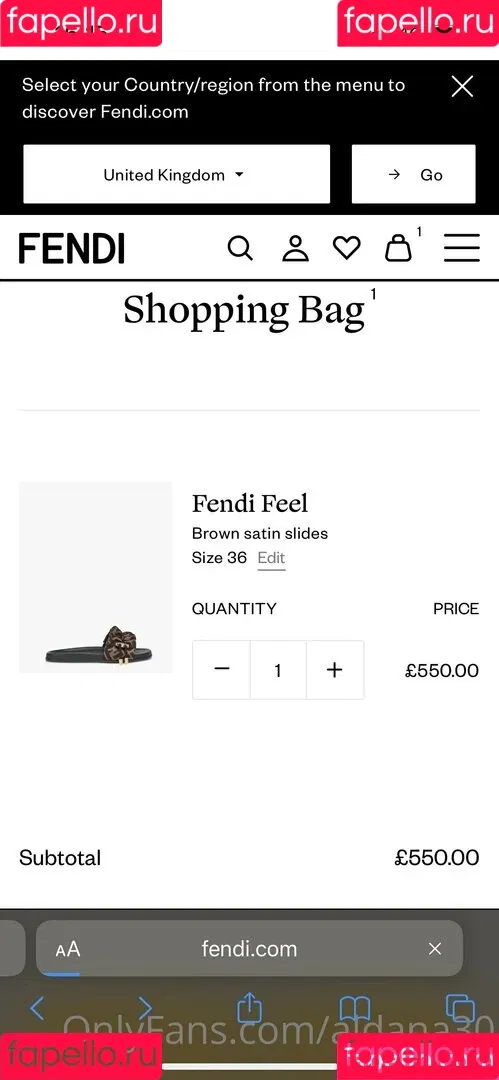
Task: Click the Go button
Action: [414, 174]
